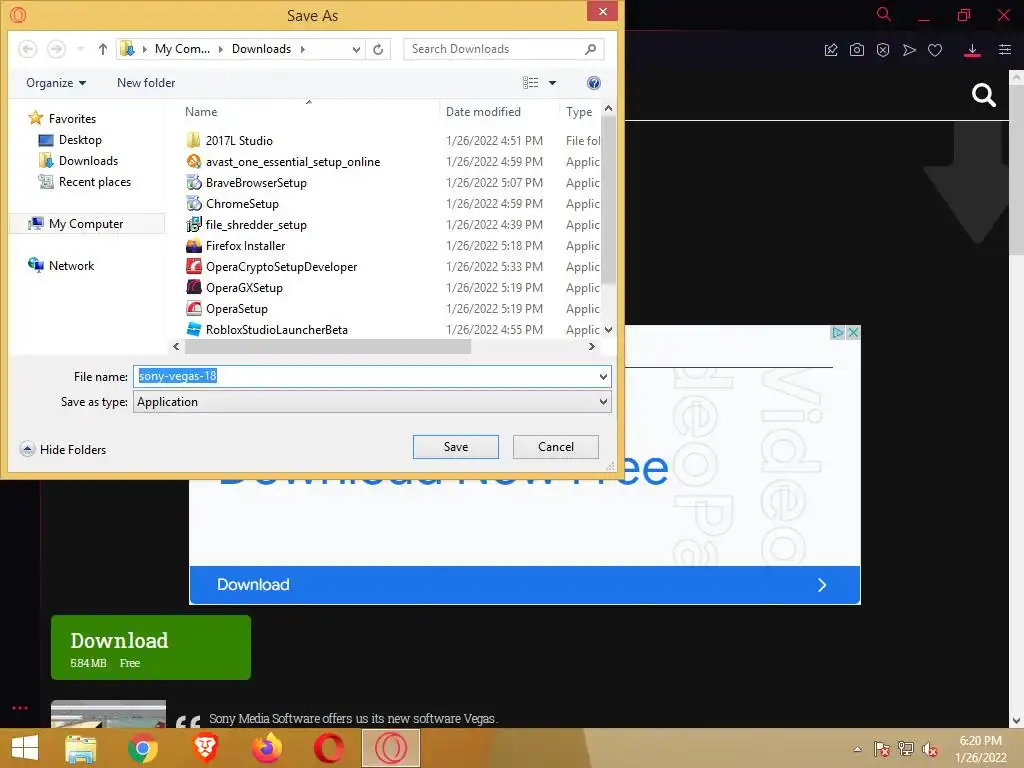Select Downloads in address path
The height and width of the screenshot is (768, 1024).
[x=261, y=49]
